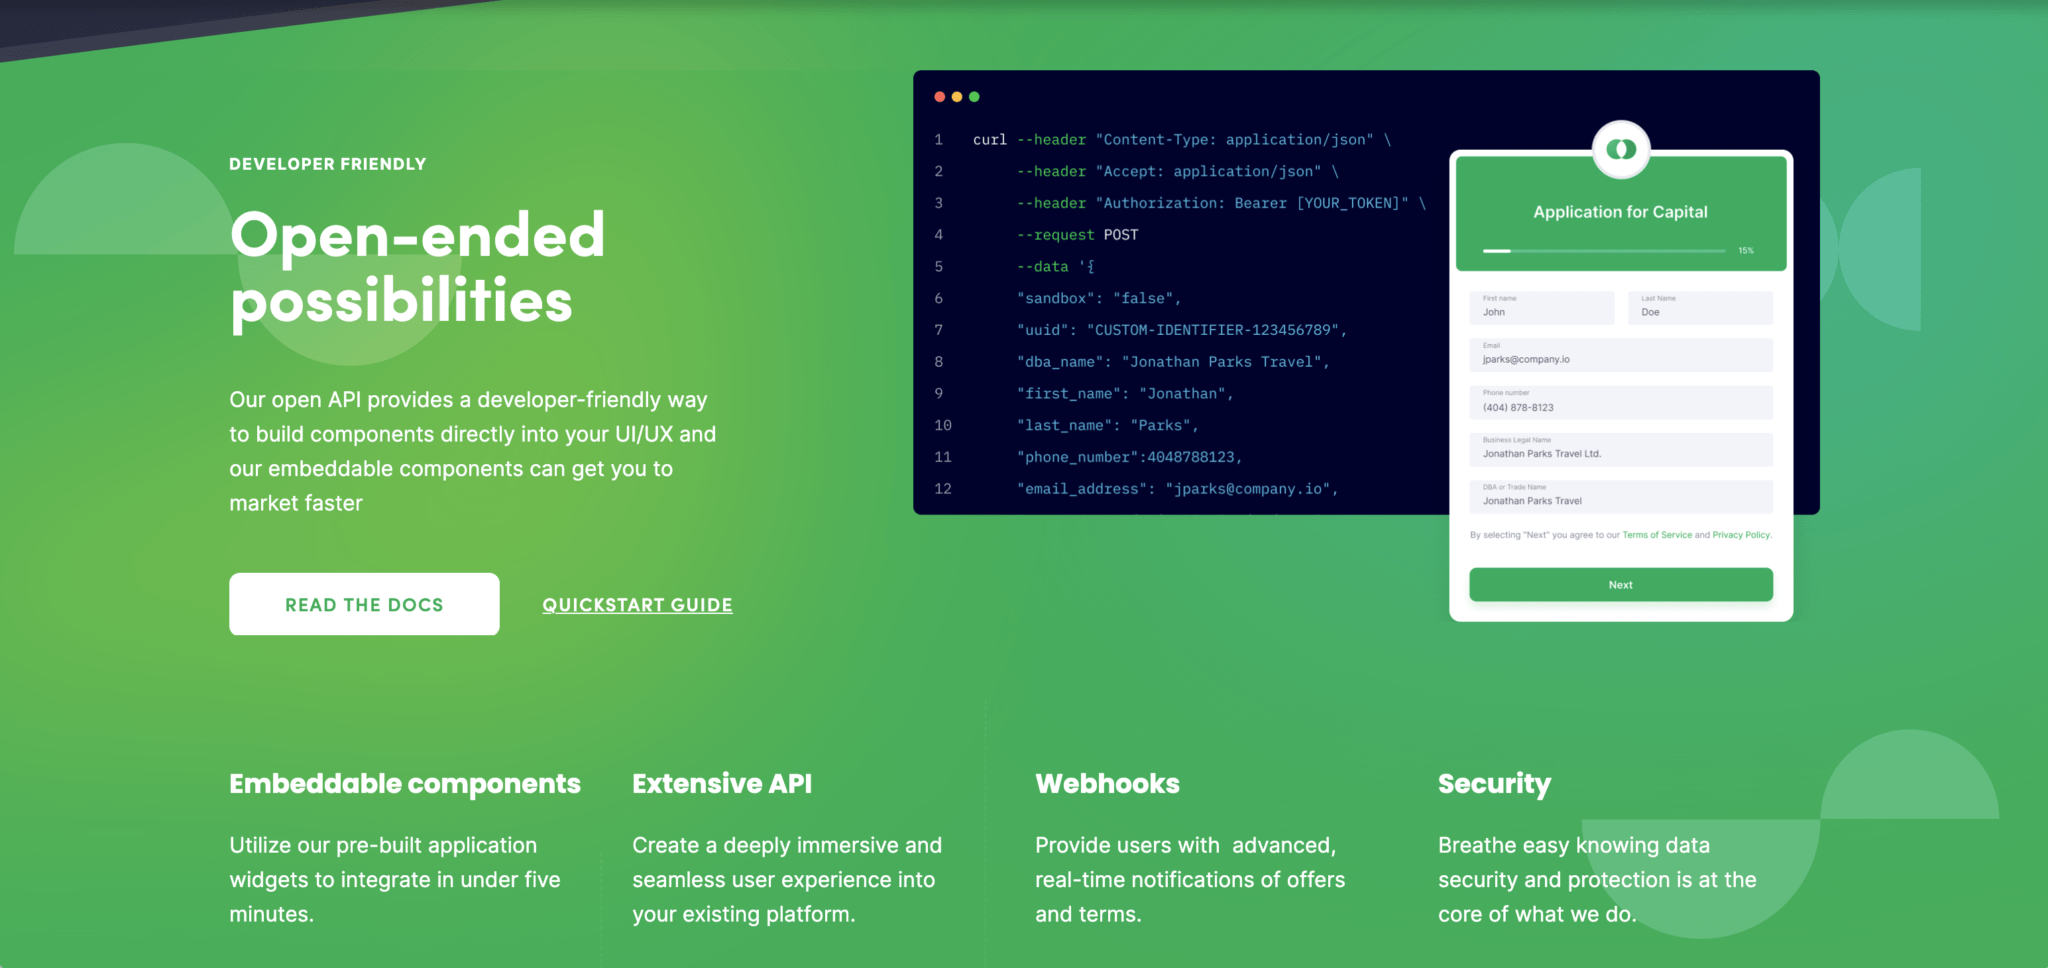Open the QUICKSTART GUIDE link
Image resolution: width=2048 pixels, height=968 pixels.
(x=637, y=605)
